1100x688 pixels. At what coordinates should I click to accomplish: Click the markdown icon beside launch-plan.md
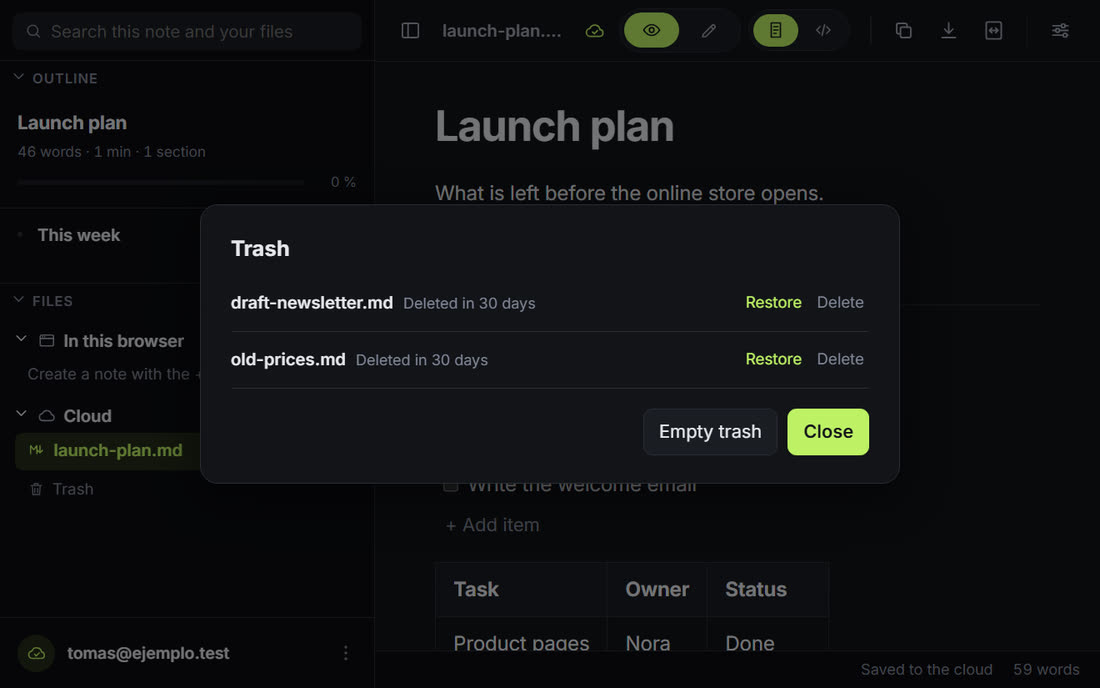pos(36,450)
